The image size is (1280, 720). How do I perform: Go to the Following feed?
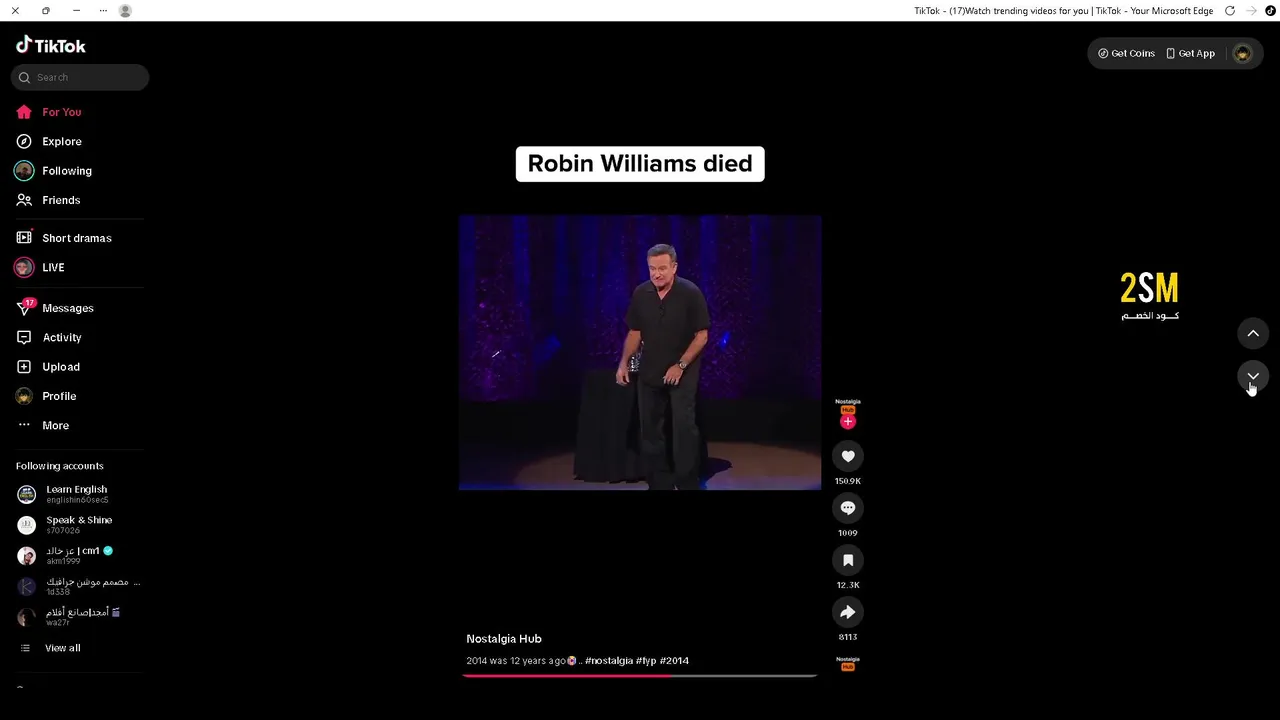(67, 171)
